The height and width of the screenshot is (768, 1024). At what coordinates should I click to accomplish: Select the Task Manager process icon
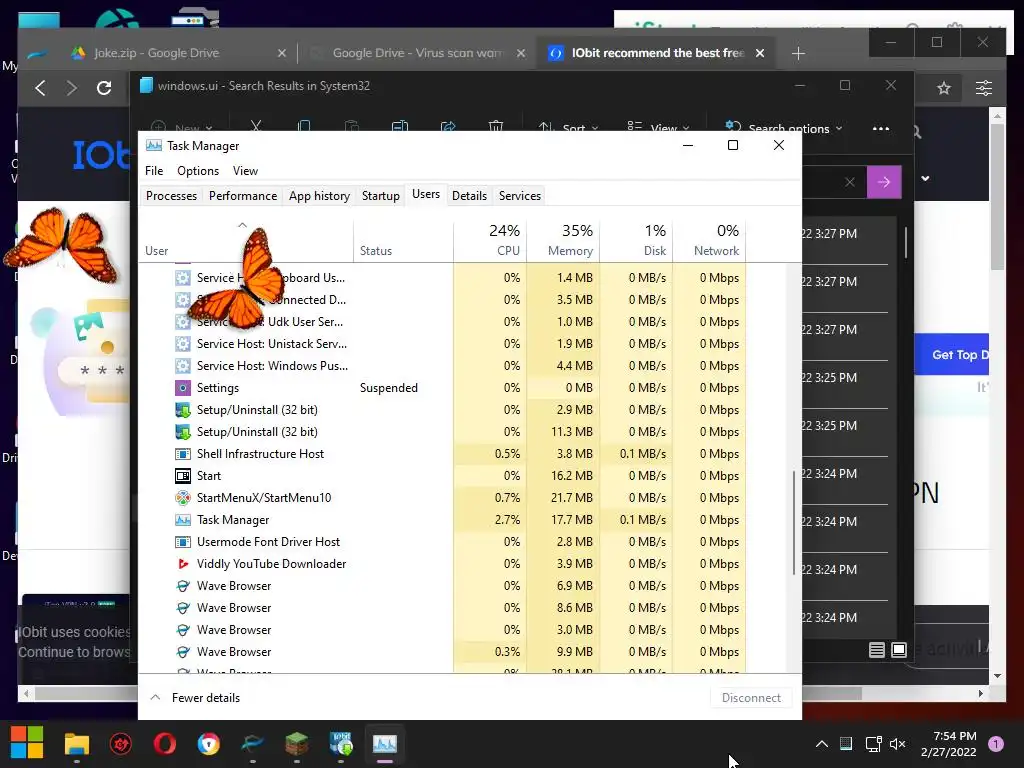183,520
